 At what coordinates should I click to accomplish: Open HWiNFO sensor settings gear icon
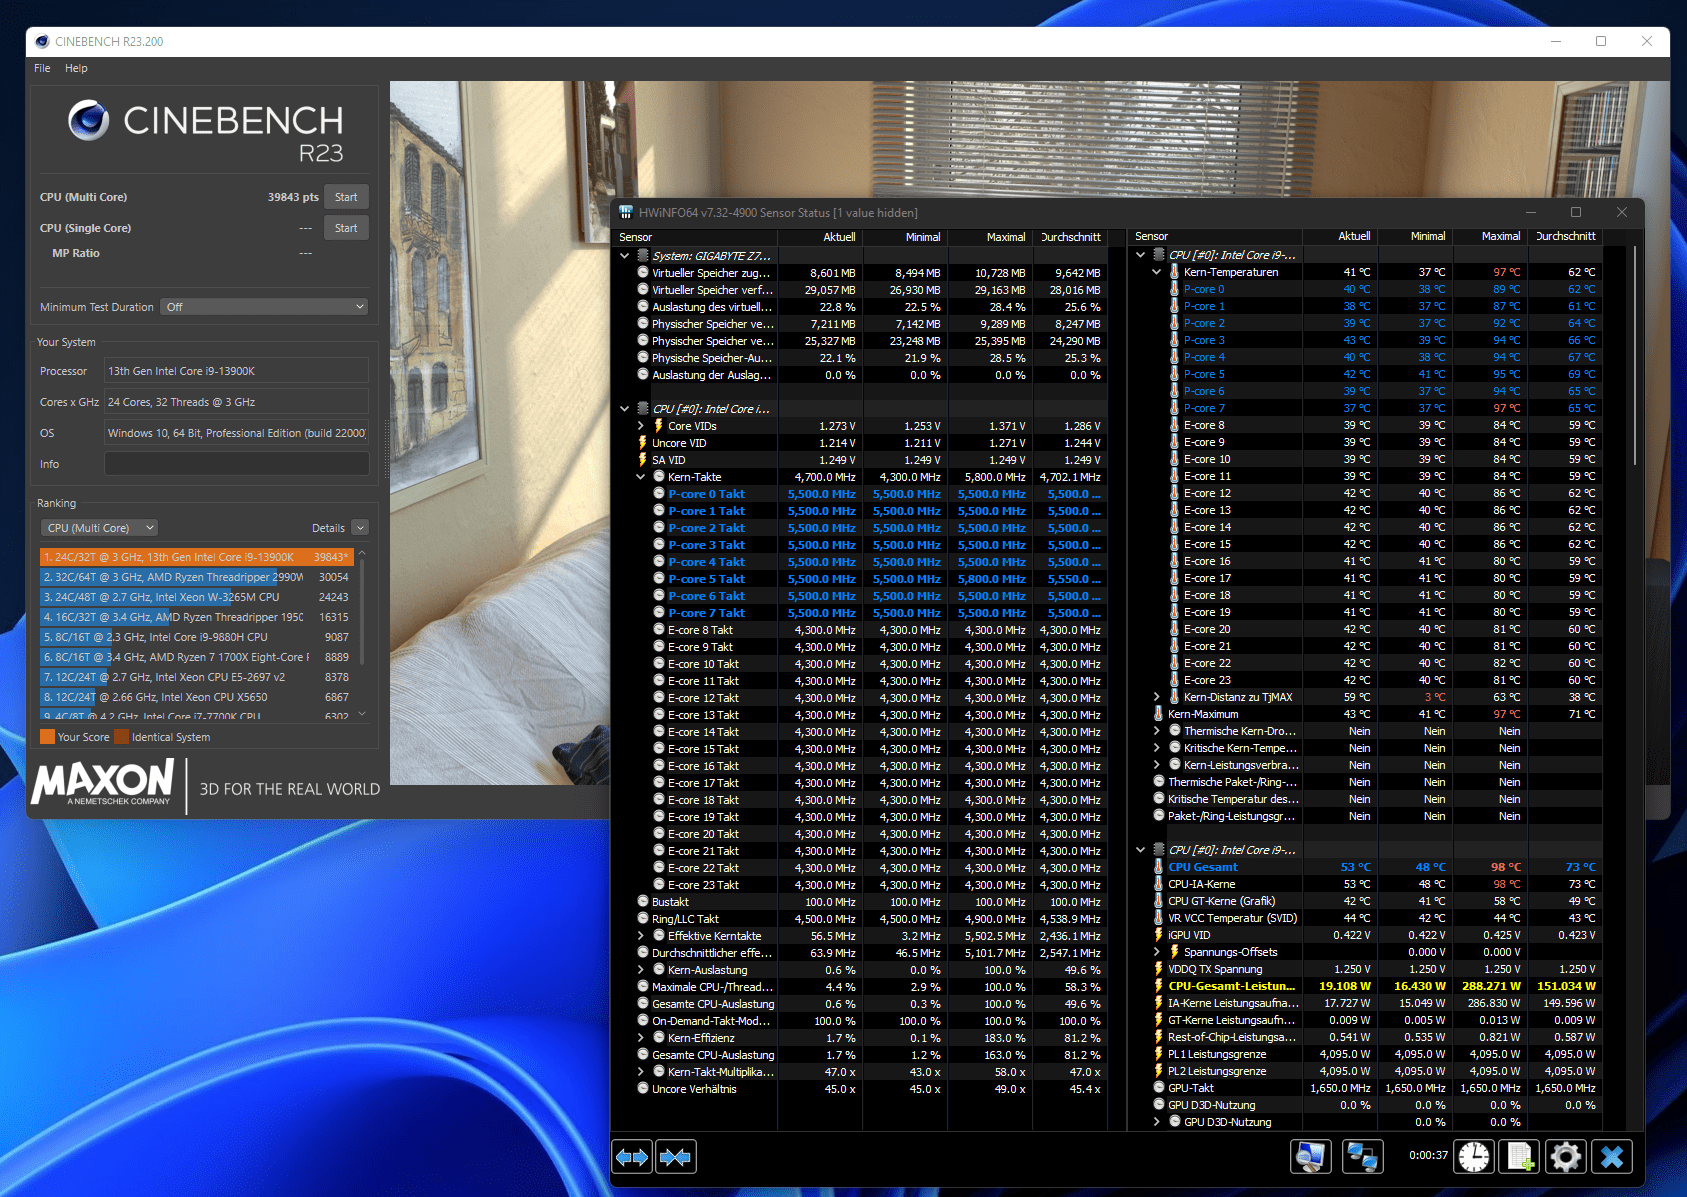tap(1566, 1157)
